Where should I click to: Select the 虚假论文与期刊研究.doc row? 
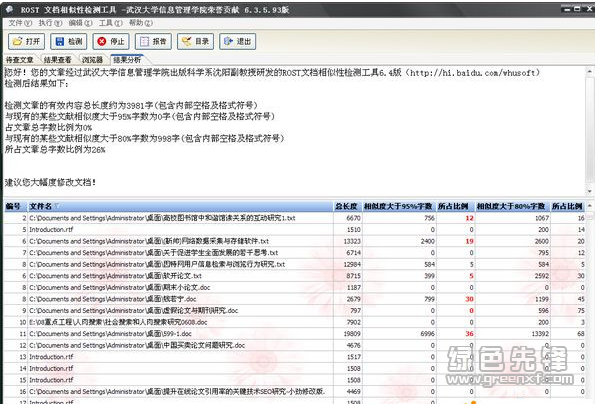pos(294,311)
